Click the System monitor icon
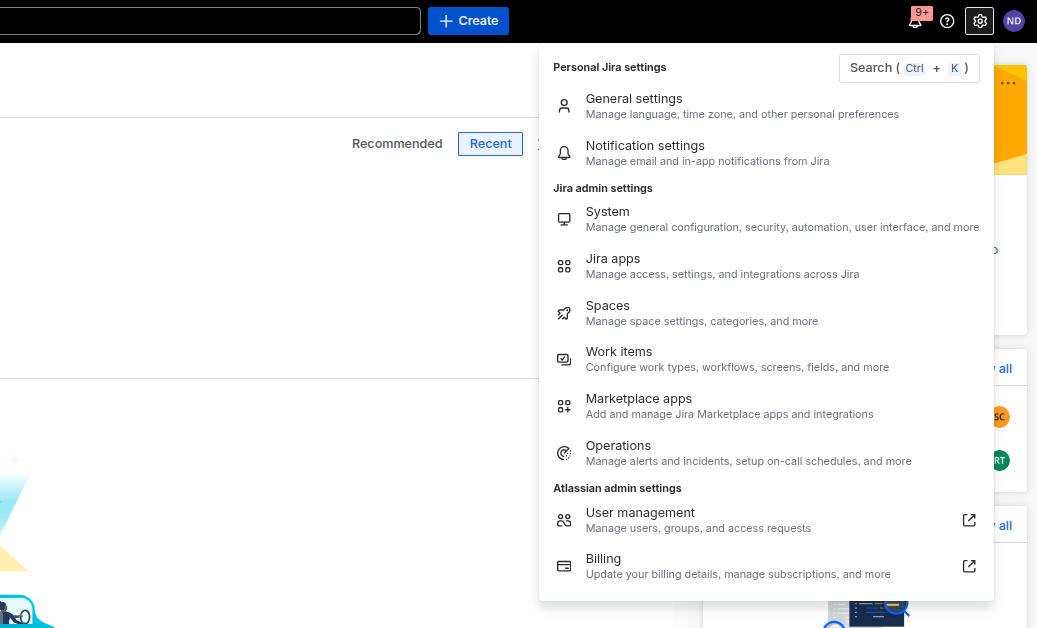1037x628 pixels. click(564, 219)
